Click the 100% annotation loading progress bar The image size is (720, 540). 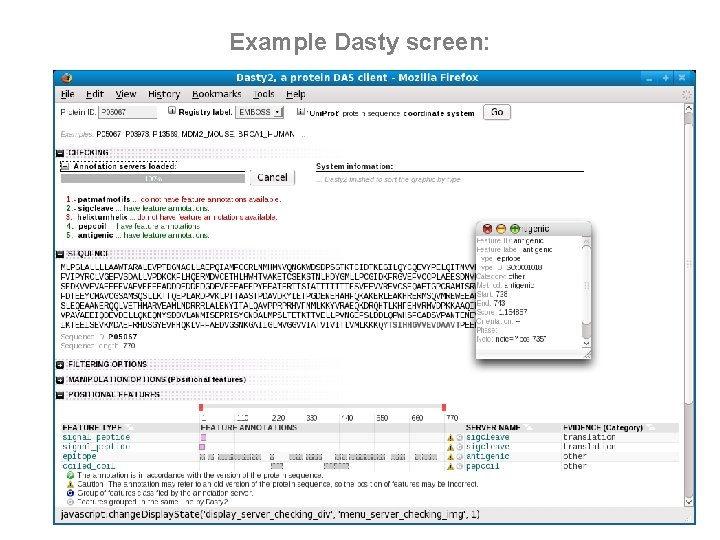point(153,178)
